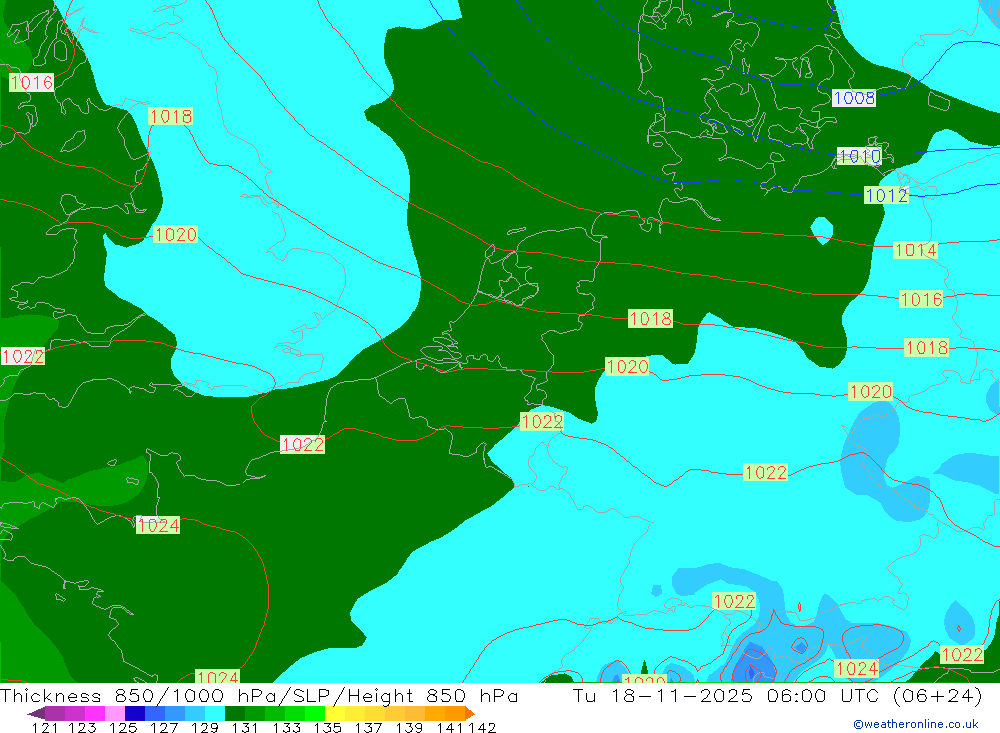Click the 1010 blue isobar label
Image resolution: width=1000 pixels, height=733 pixels.
pos(859,156)
